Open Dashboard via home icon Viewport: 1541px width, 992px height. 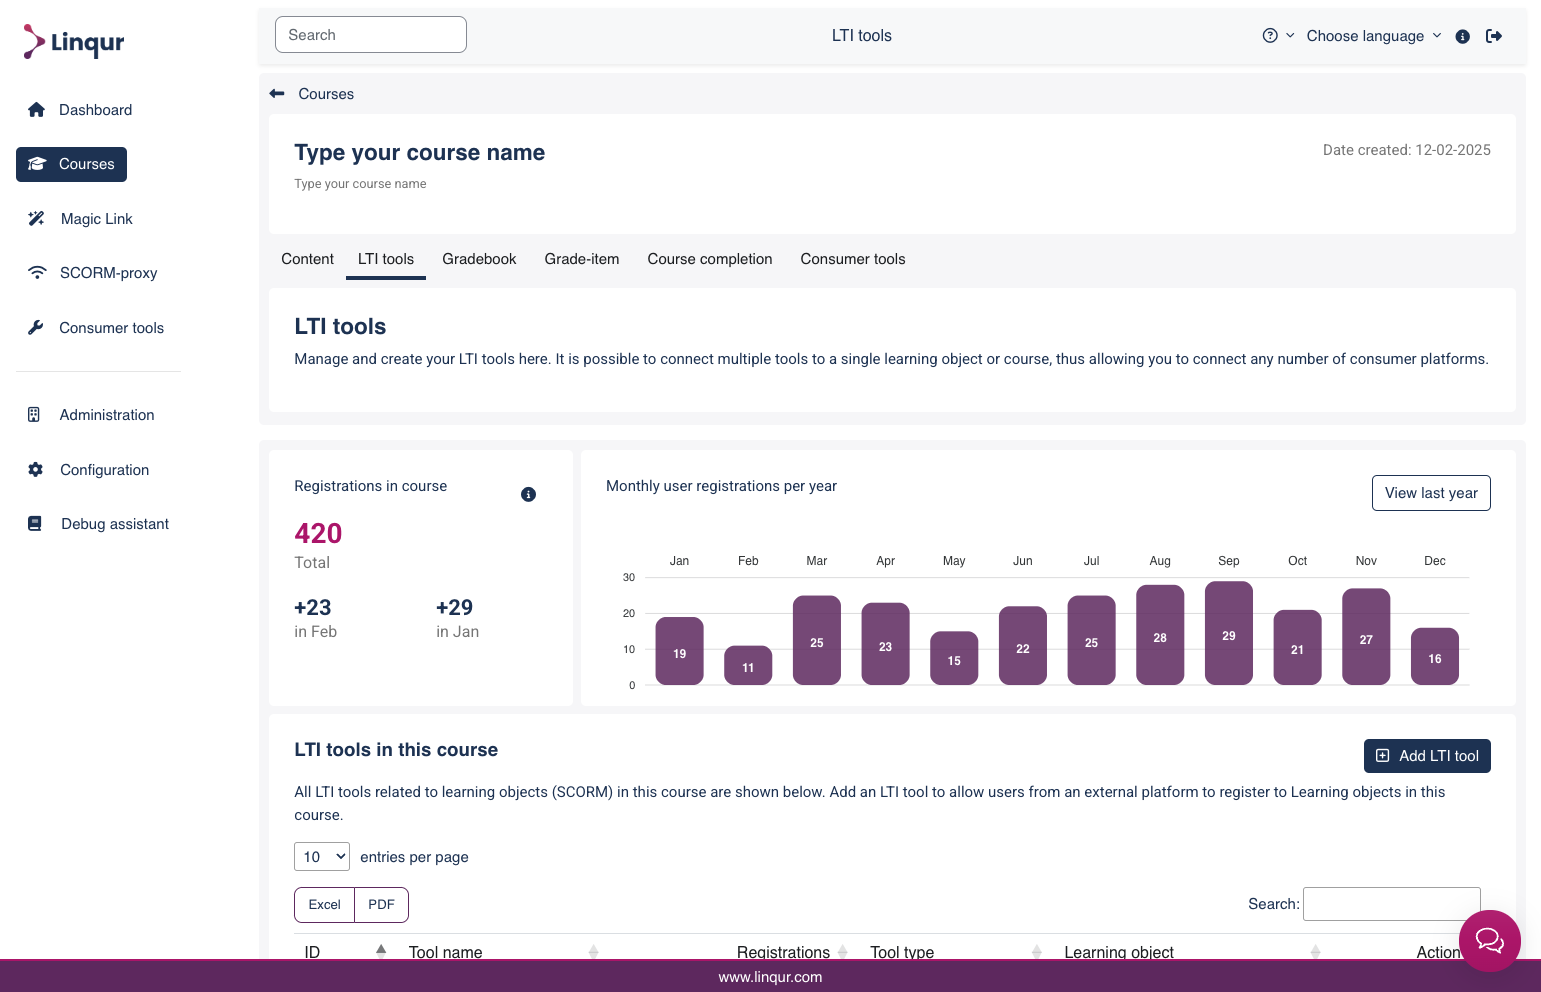click(x=37, y=110)
